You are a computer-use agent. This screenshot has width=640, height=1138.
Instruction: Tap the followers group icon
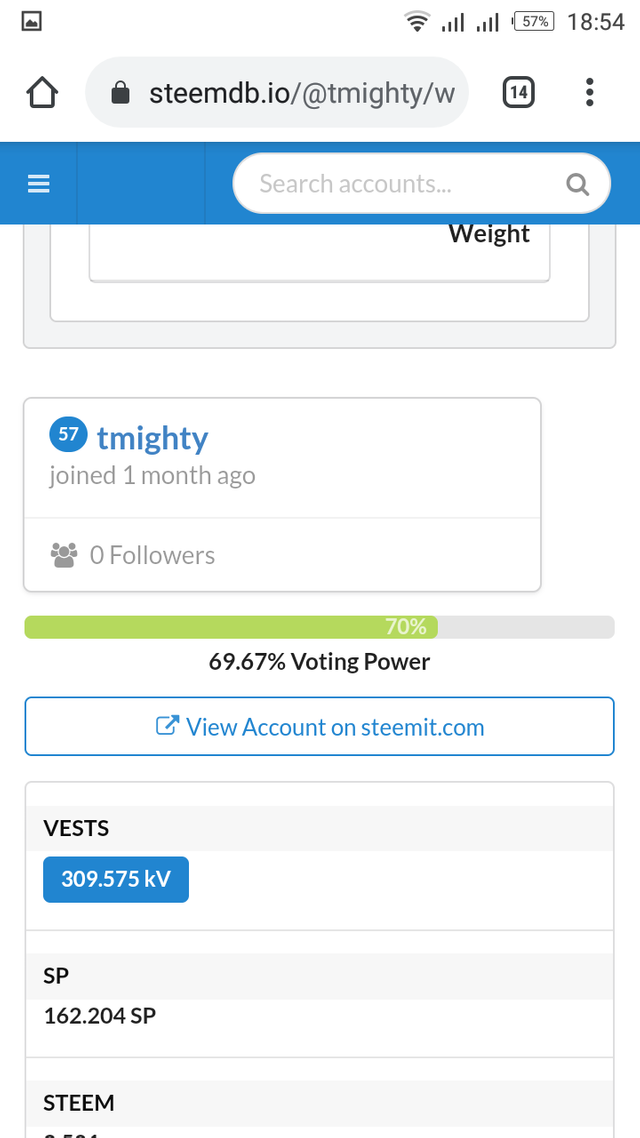coord(64,555)
